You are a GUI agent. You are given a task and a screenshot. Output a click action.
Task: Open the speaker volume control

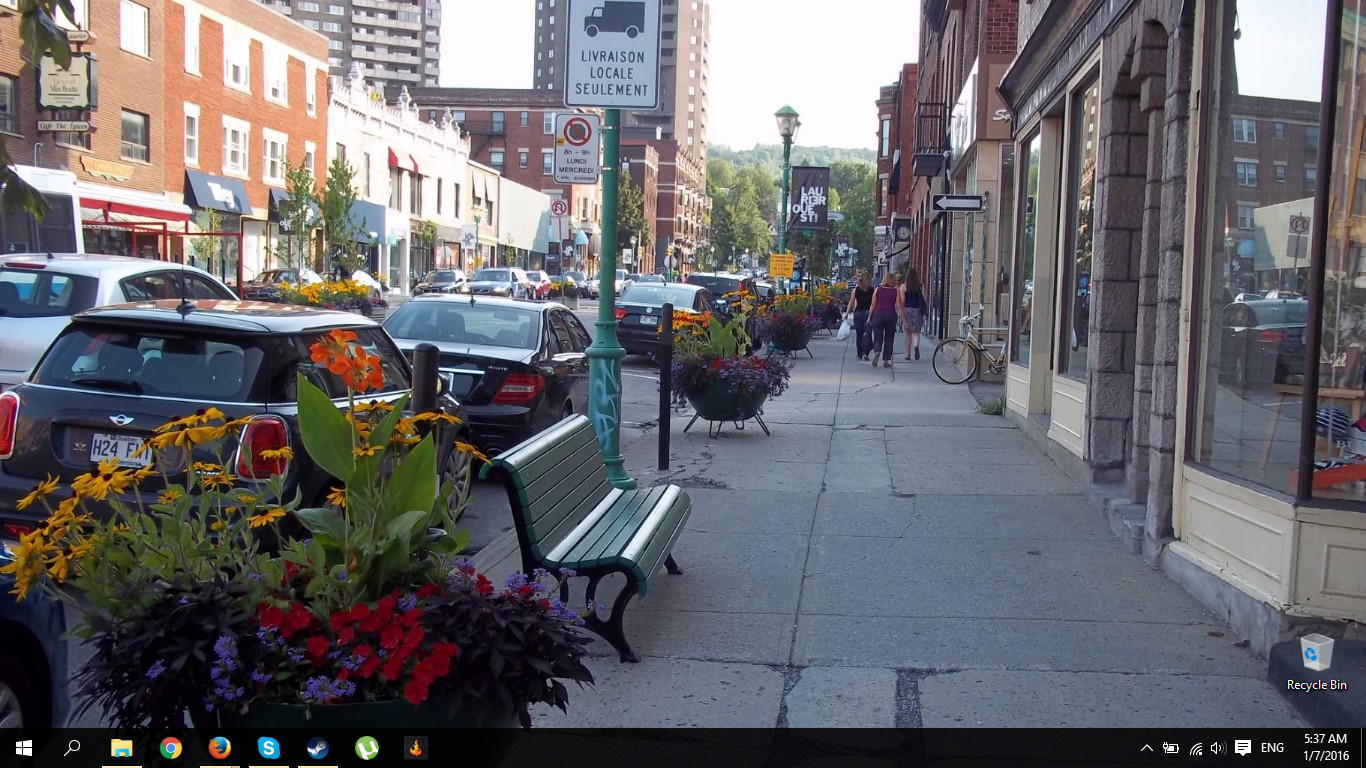click(x=1217, y=748)
